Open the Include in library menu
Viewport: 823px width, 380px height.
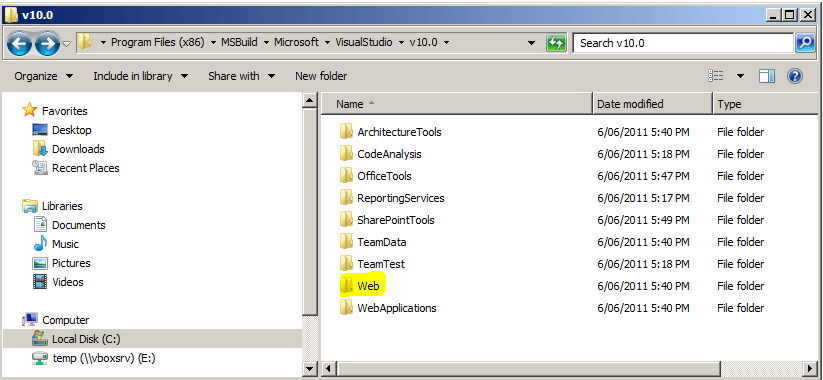click(141, 76)
